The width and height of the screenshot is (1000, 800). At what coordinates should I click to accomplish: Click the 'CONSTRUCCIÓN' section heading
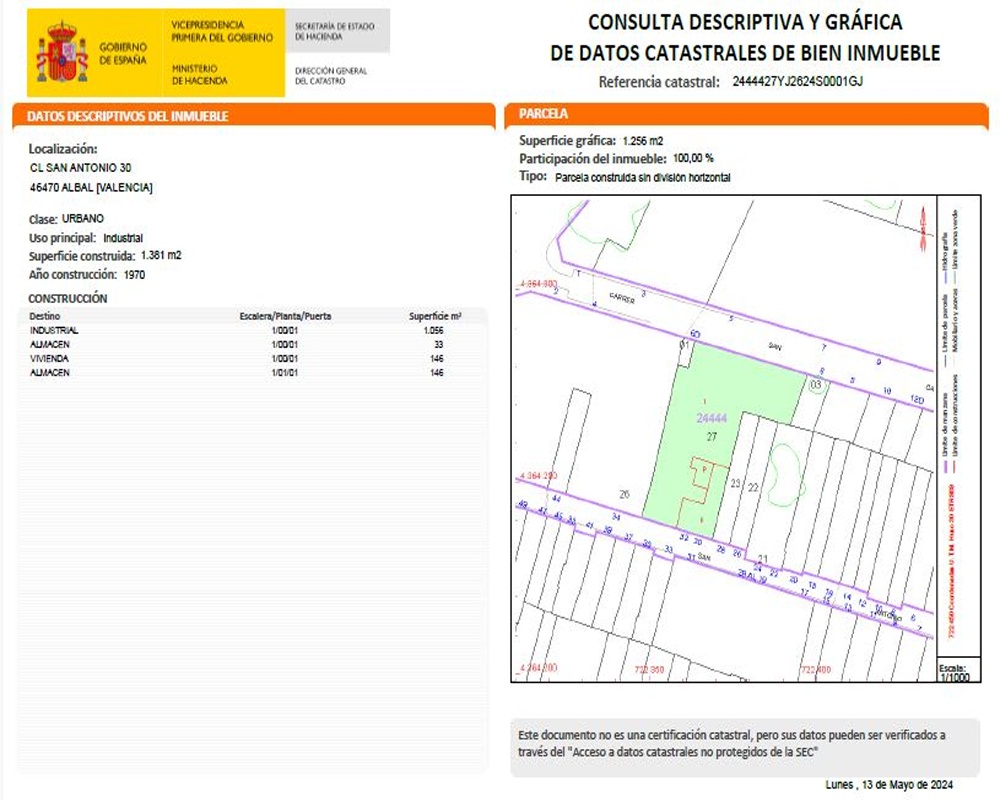(x=68, y=299)
